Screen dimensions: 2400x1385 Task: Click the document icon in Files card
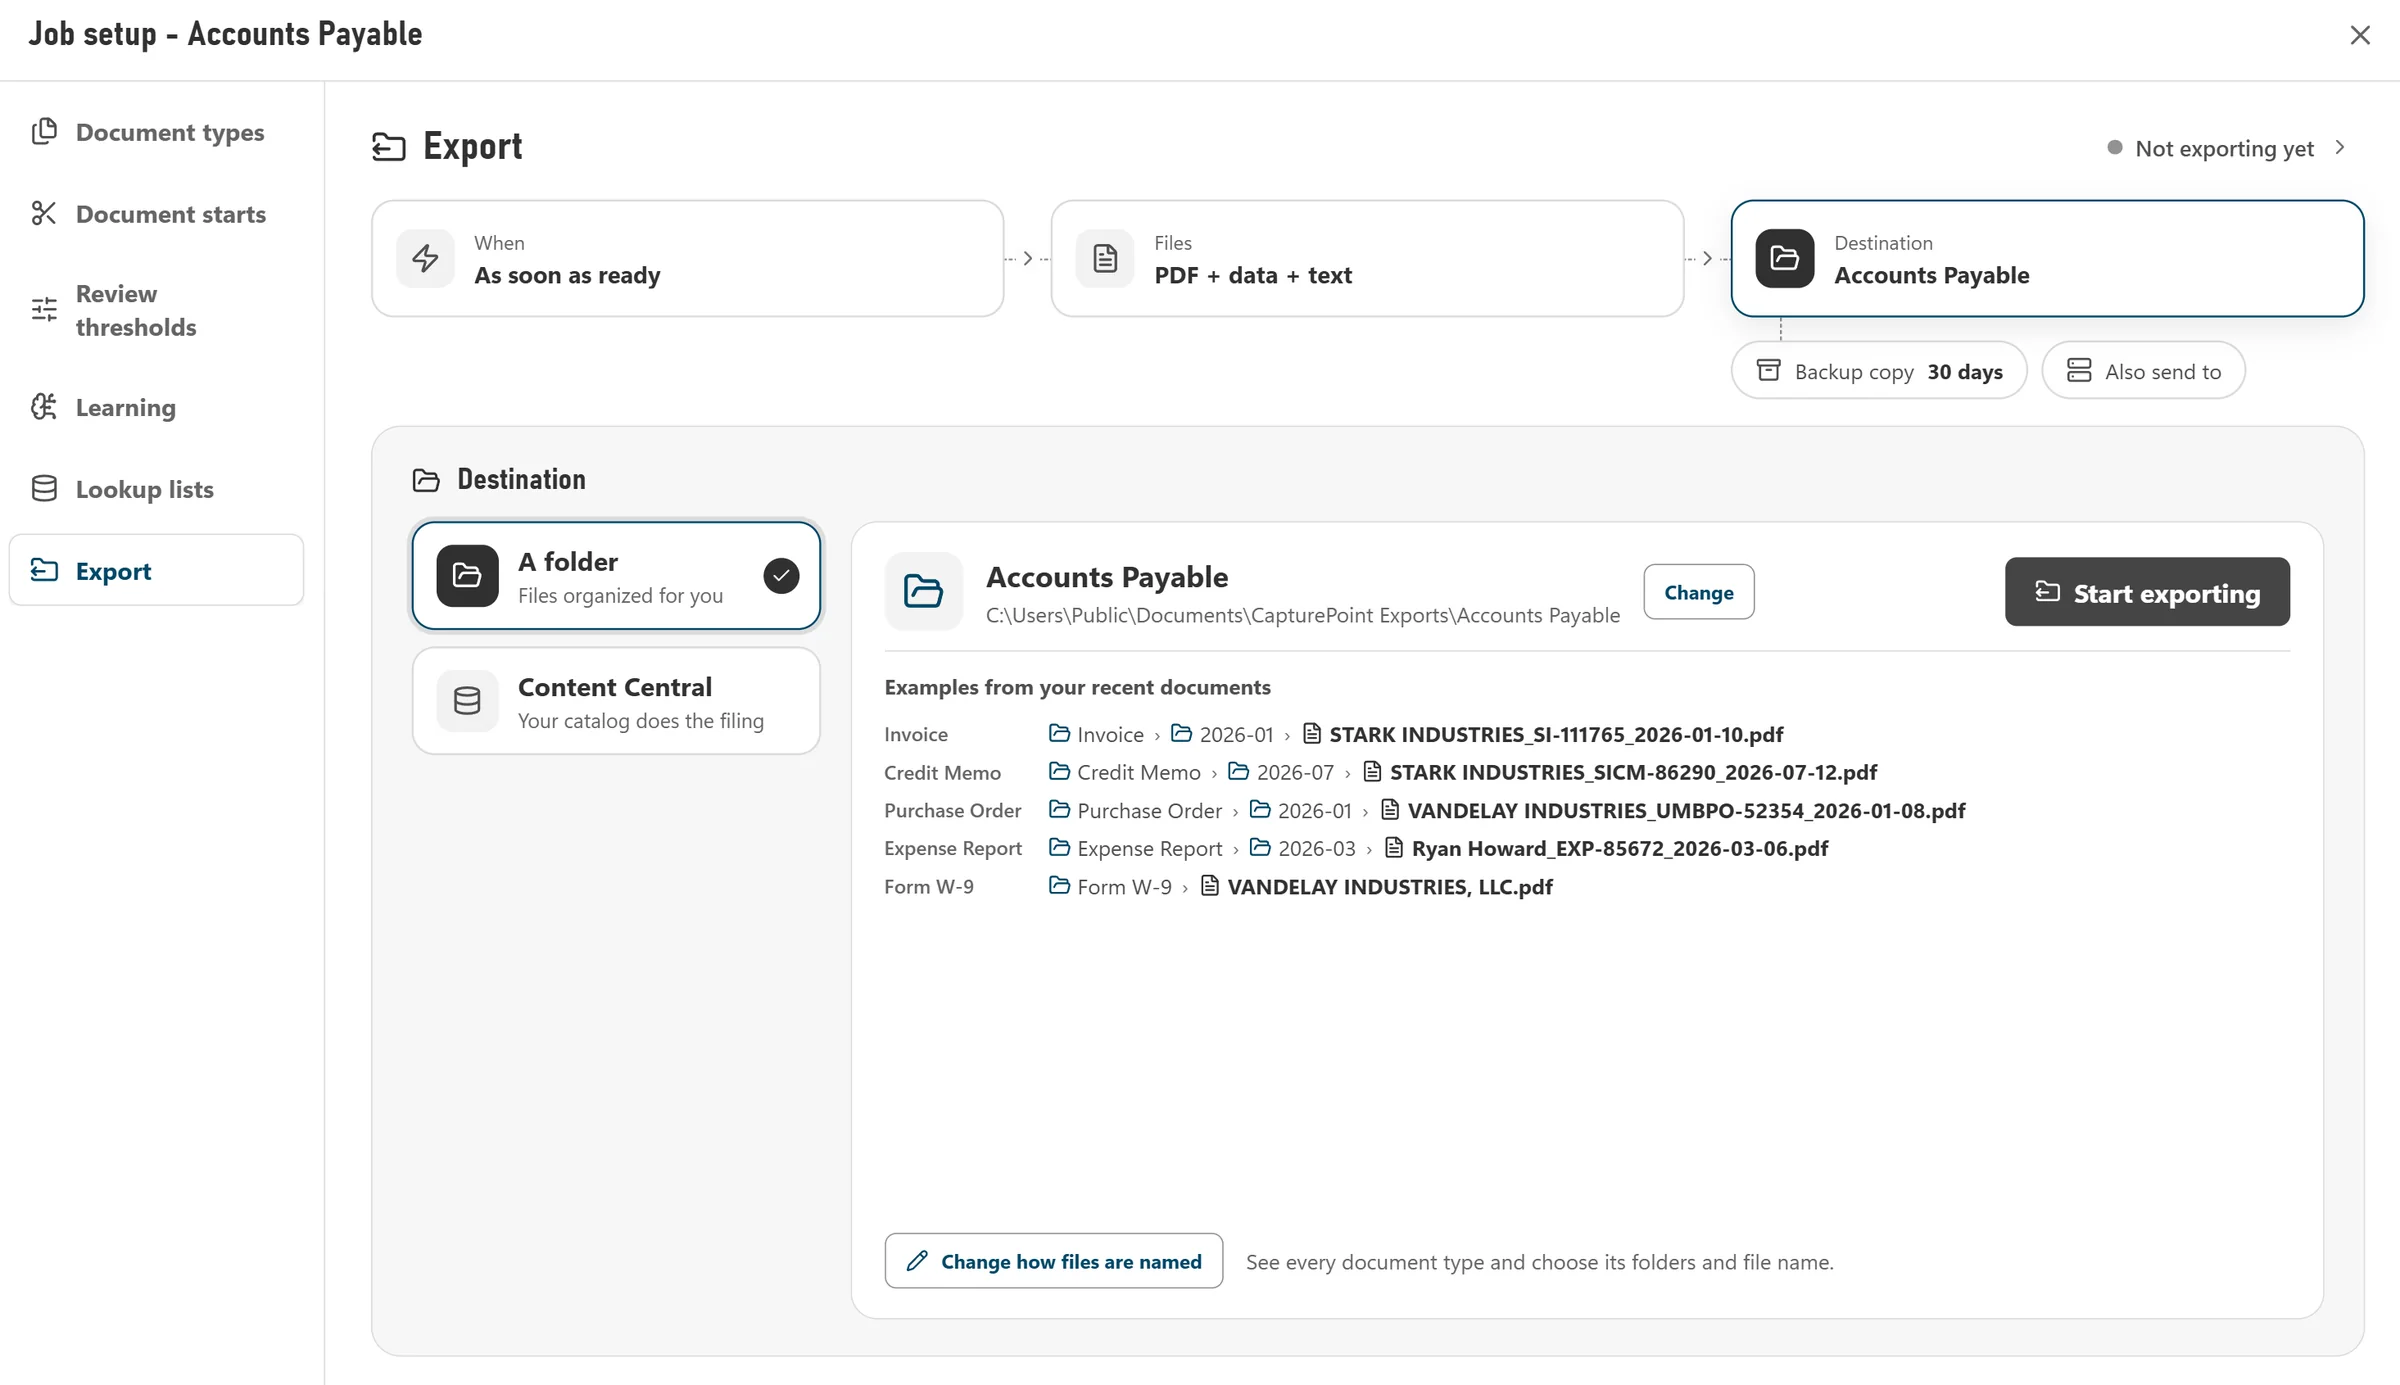pos(1105,259)
